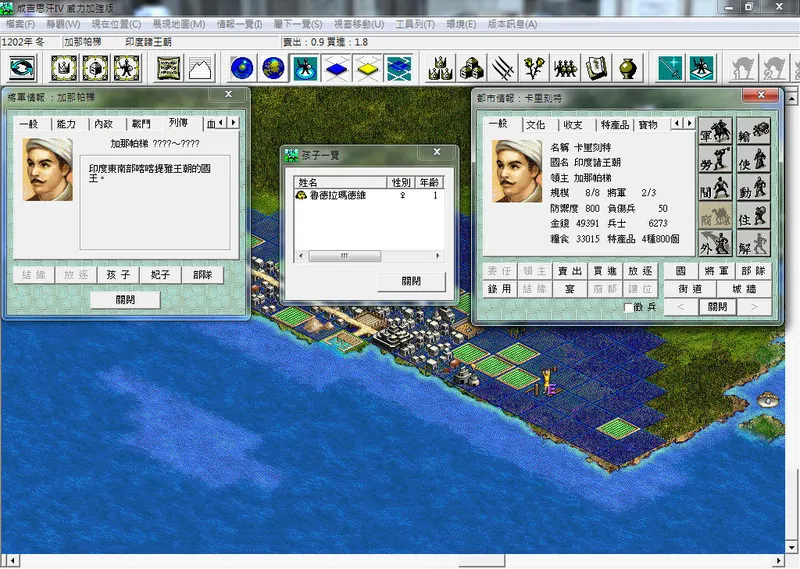Click left tab-scroll arrow in general info window
Viewport: 800px width, 569px height.
(x=221, y=122)
